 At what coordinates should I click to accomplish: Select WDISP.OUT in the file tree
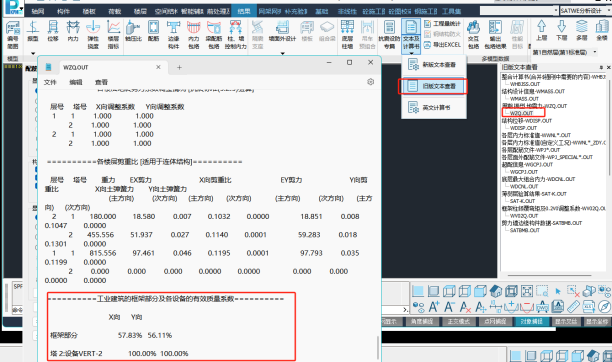[x=523, y=128]
